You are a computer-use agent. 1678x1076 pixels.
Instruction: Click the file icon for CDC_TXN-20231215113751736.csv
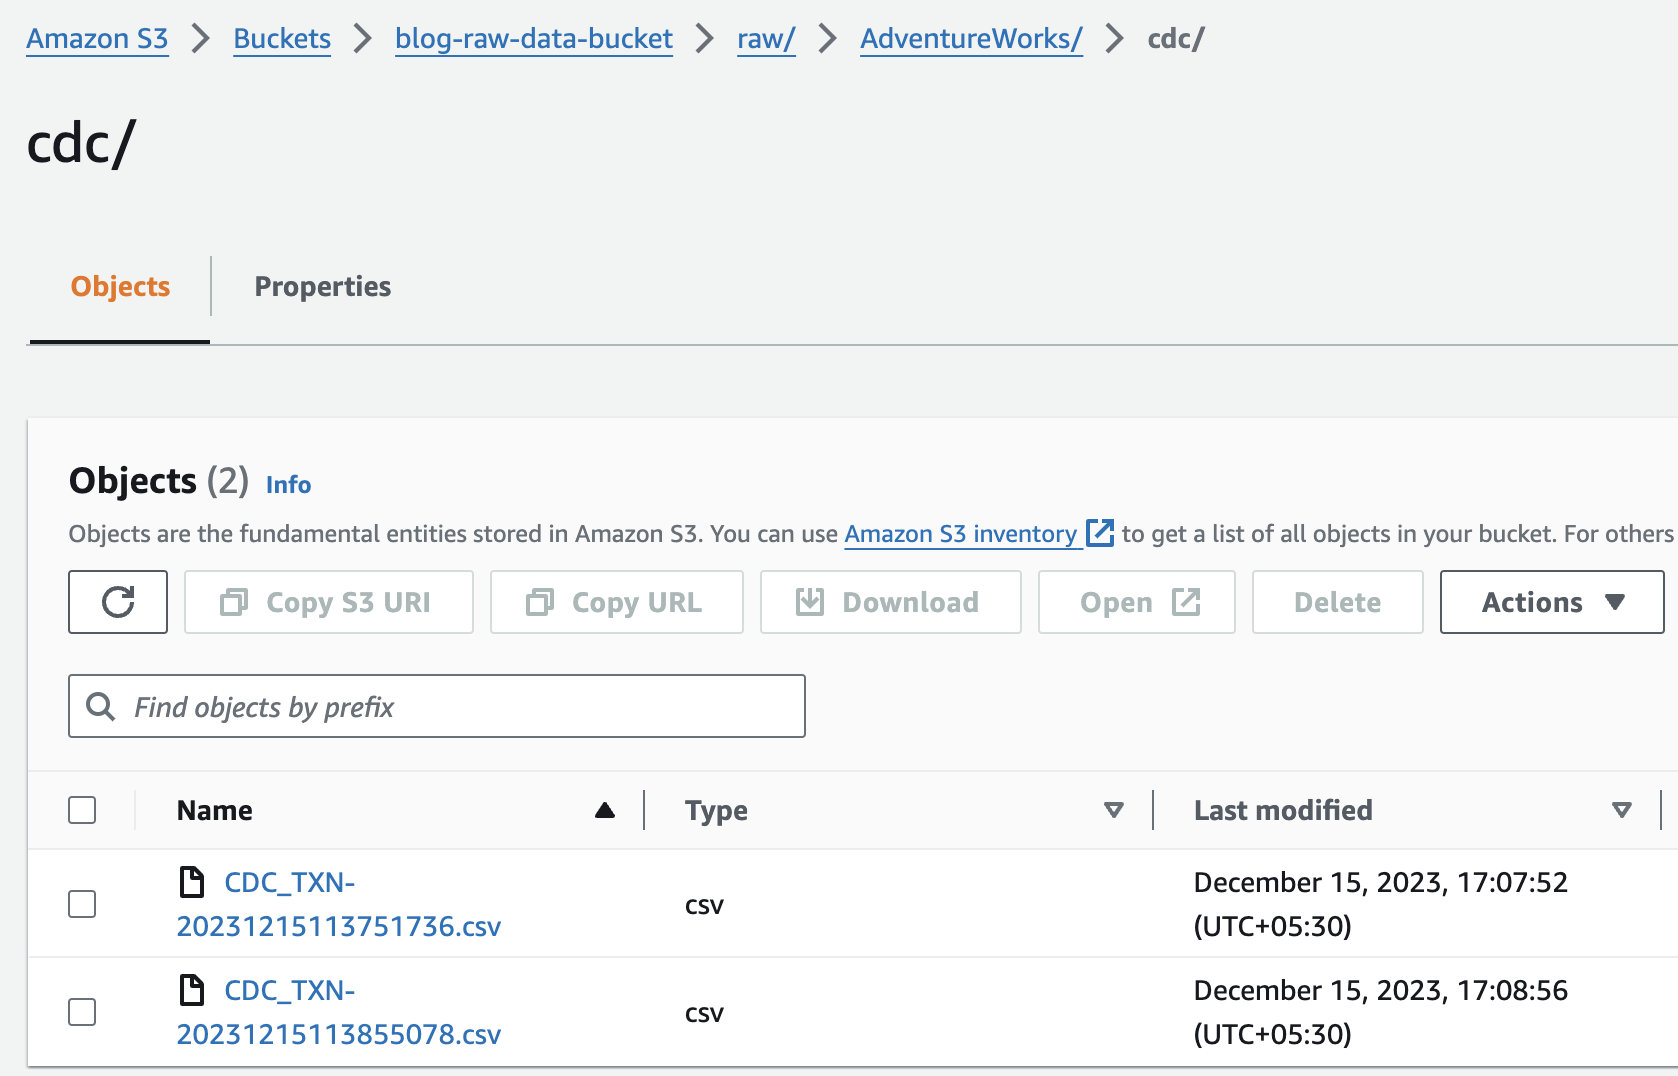pyautogui.click(x=191, y=882)
